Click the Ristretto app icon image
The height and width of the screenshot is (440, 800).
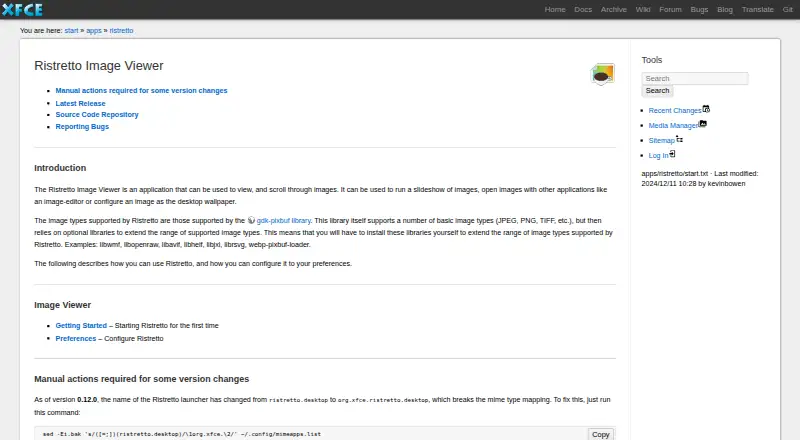(603, 75)
